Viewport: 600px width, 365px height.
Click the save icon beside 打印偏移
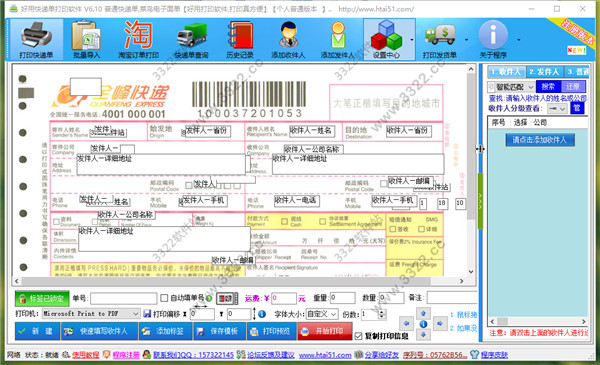click(147, 314)
